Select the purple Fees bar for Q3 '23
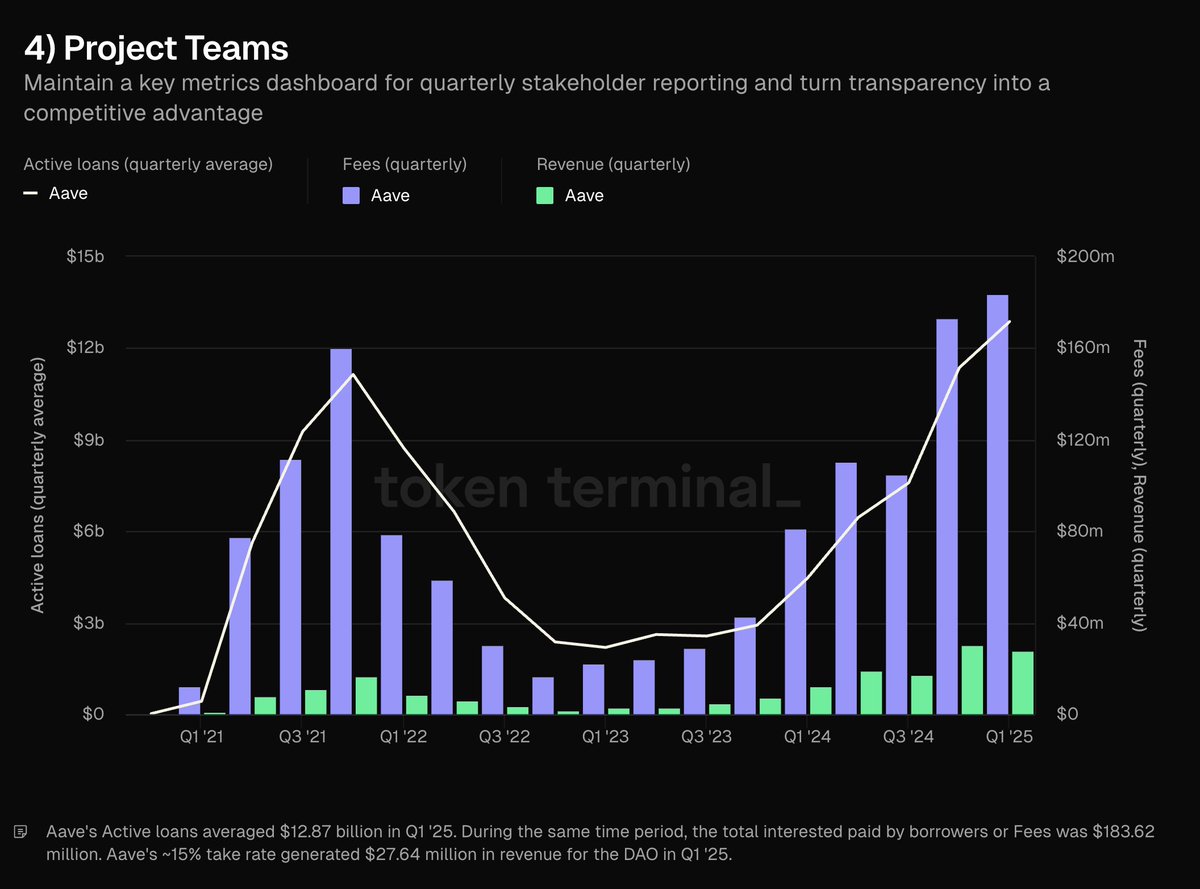 pos(695,682)
